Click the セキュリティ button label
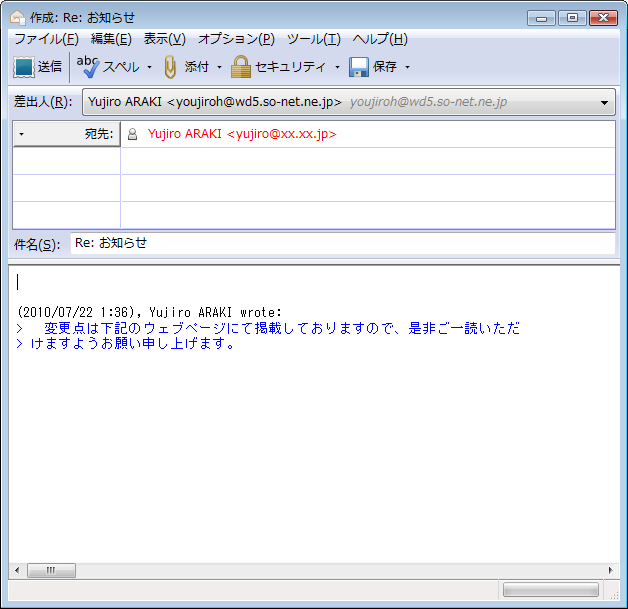 pos(290,67)
